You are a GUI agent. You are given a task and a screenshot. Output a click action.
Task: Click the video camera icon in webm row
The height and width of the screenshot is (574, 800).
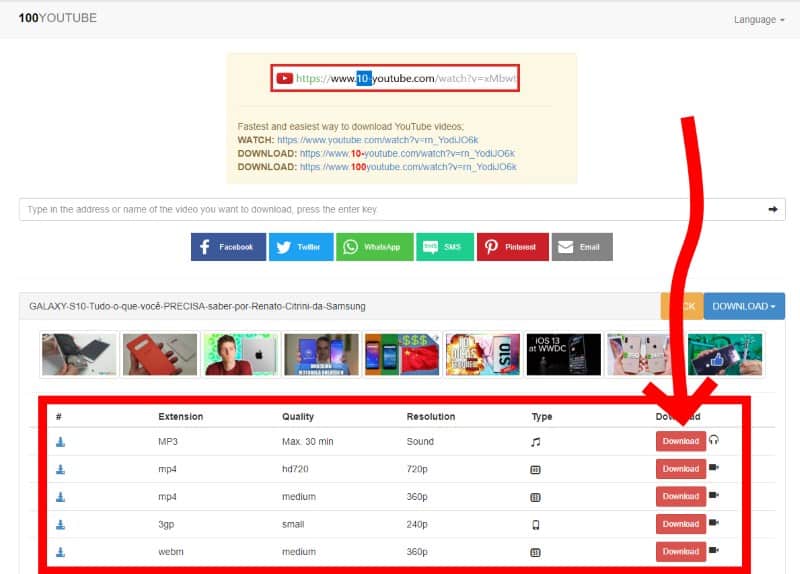click(x=714, y=550)
